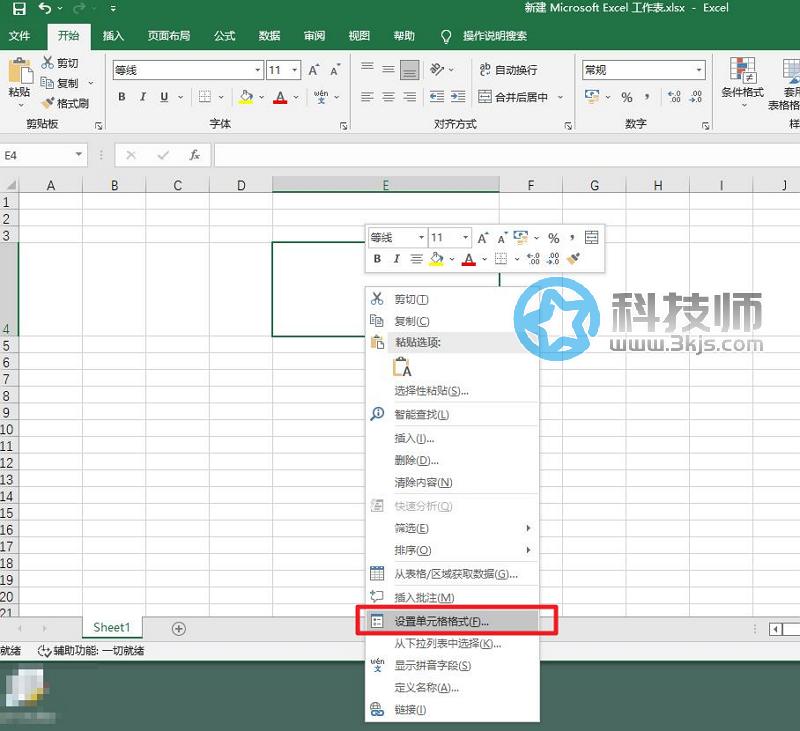Toggle Bold in mini toolbar
The width and height of the screenshot is (800, 731).
click(377, 259)
